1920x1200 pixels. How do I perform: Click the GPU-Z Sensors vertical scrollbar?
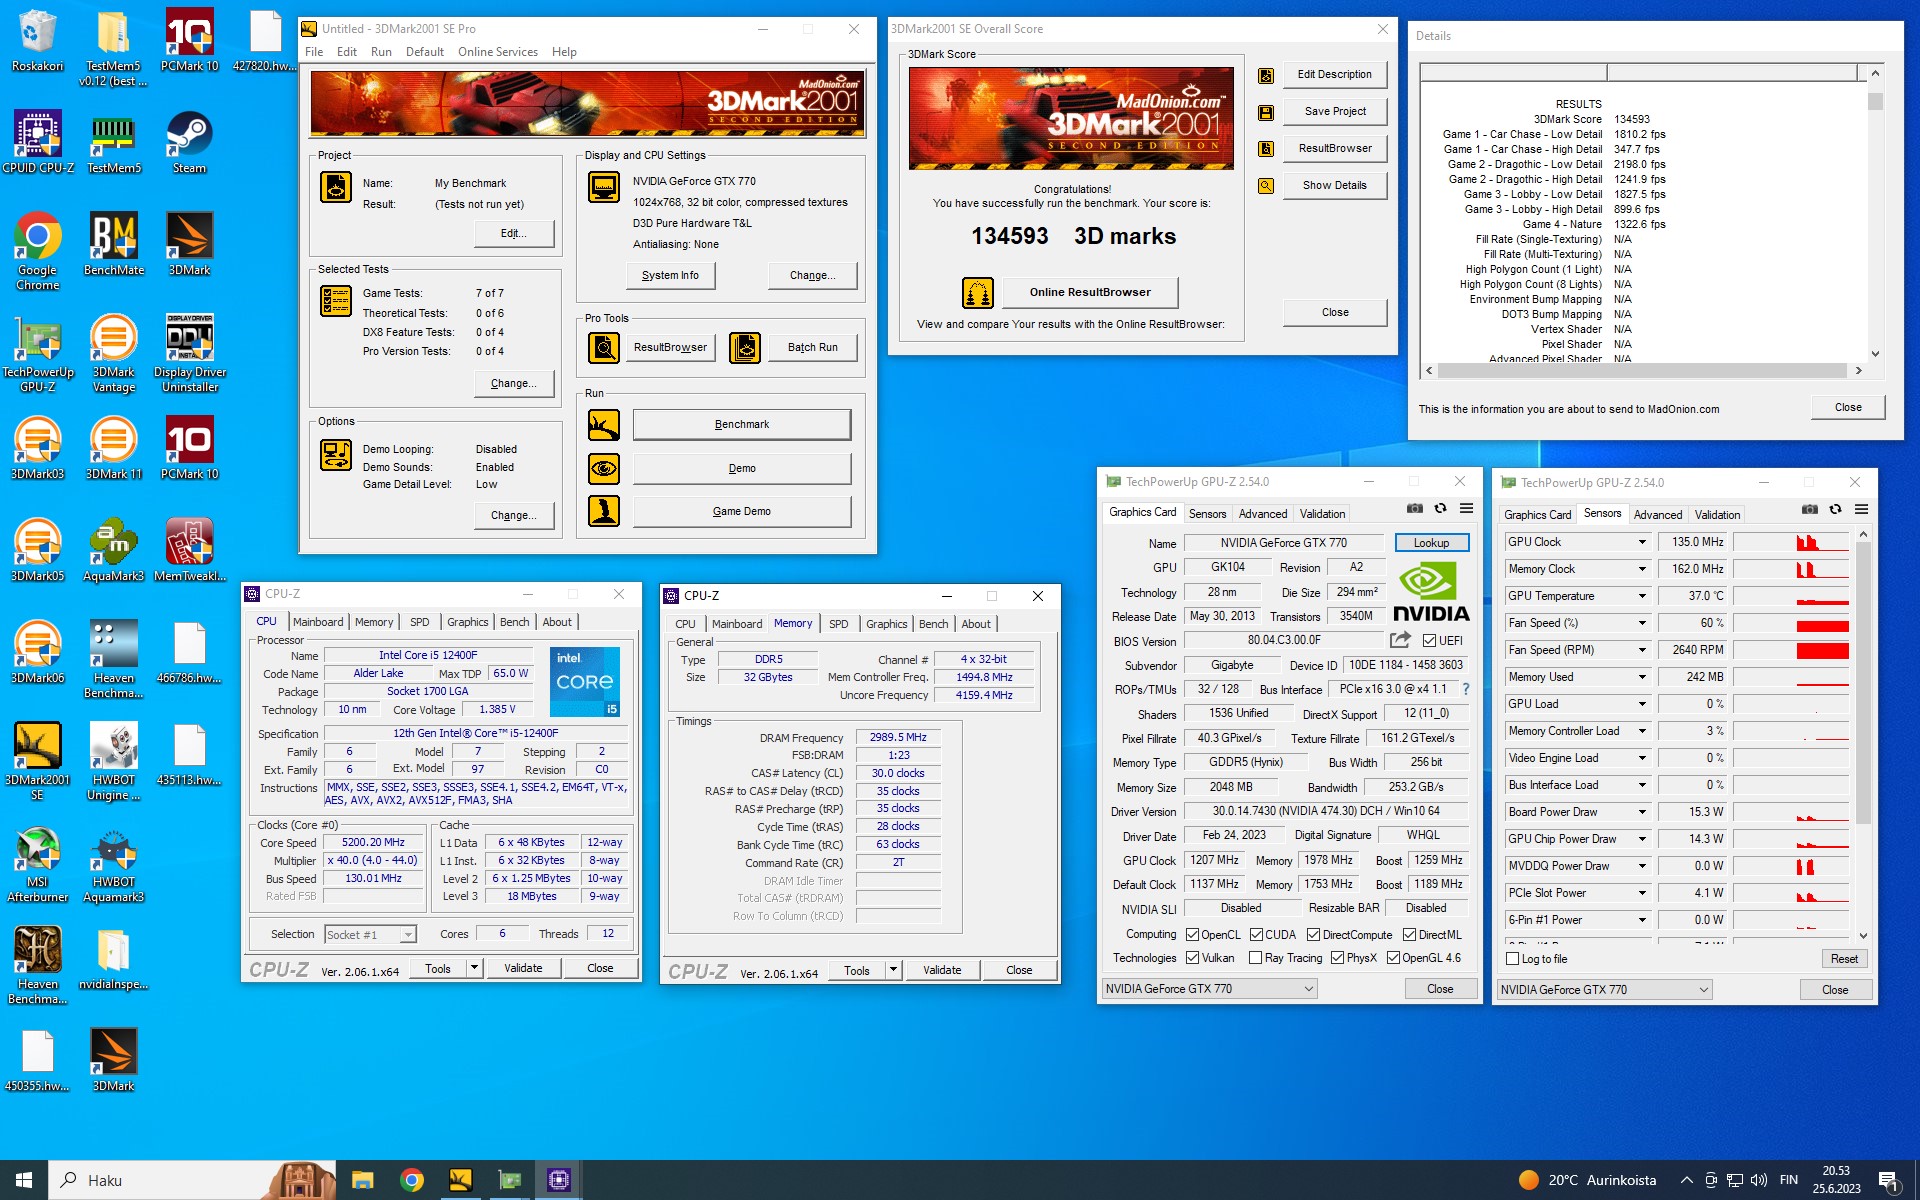1863,736
